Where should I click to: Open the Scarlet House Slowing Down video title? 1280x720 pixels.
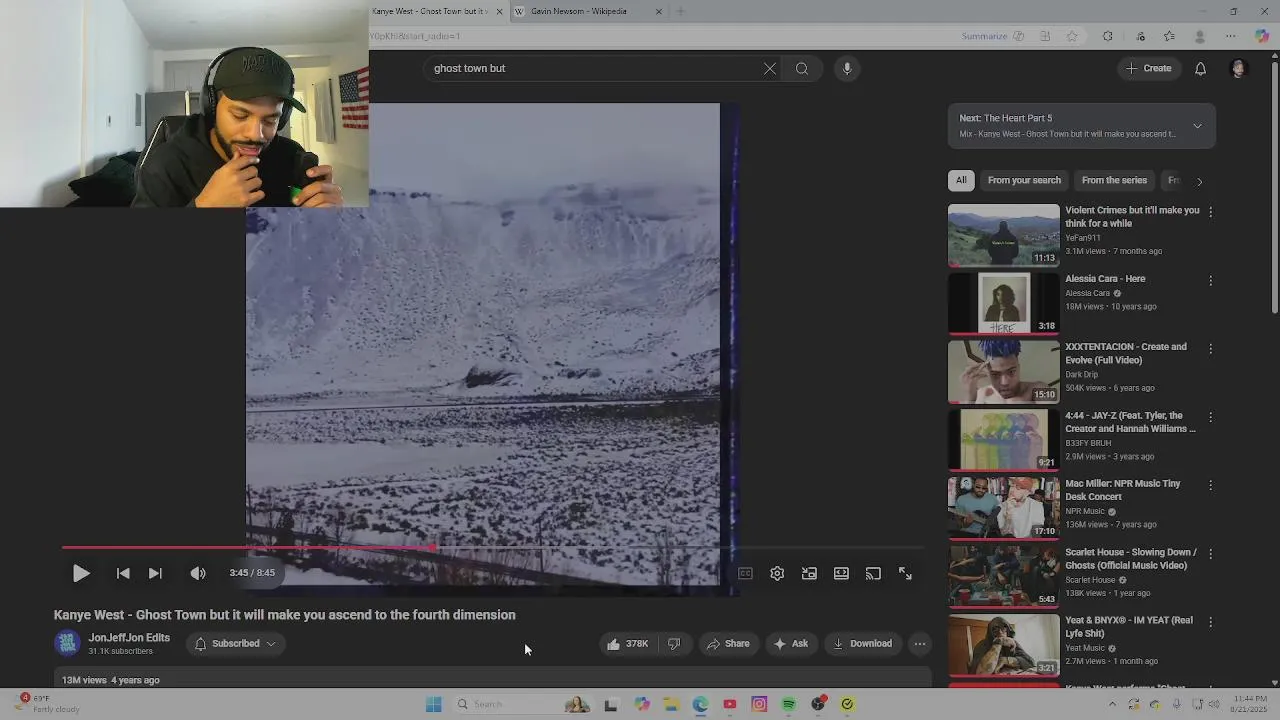click(x=1130, y=559)
